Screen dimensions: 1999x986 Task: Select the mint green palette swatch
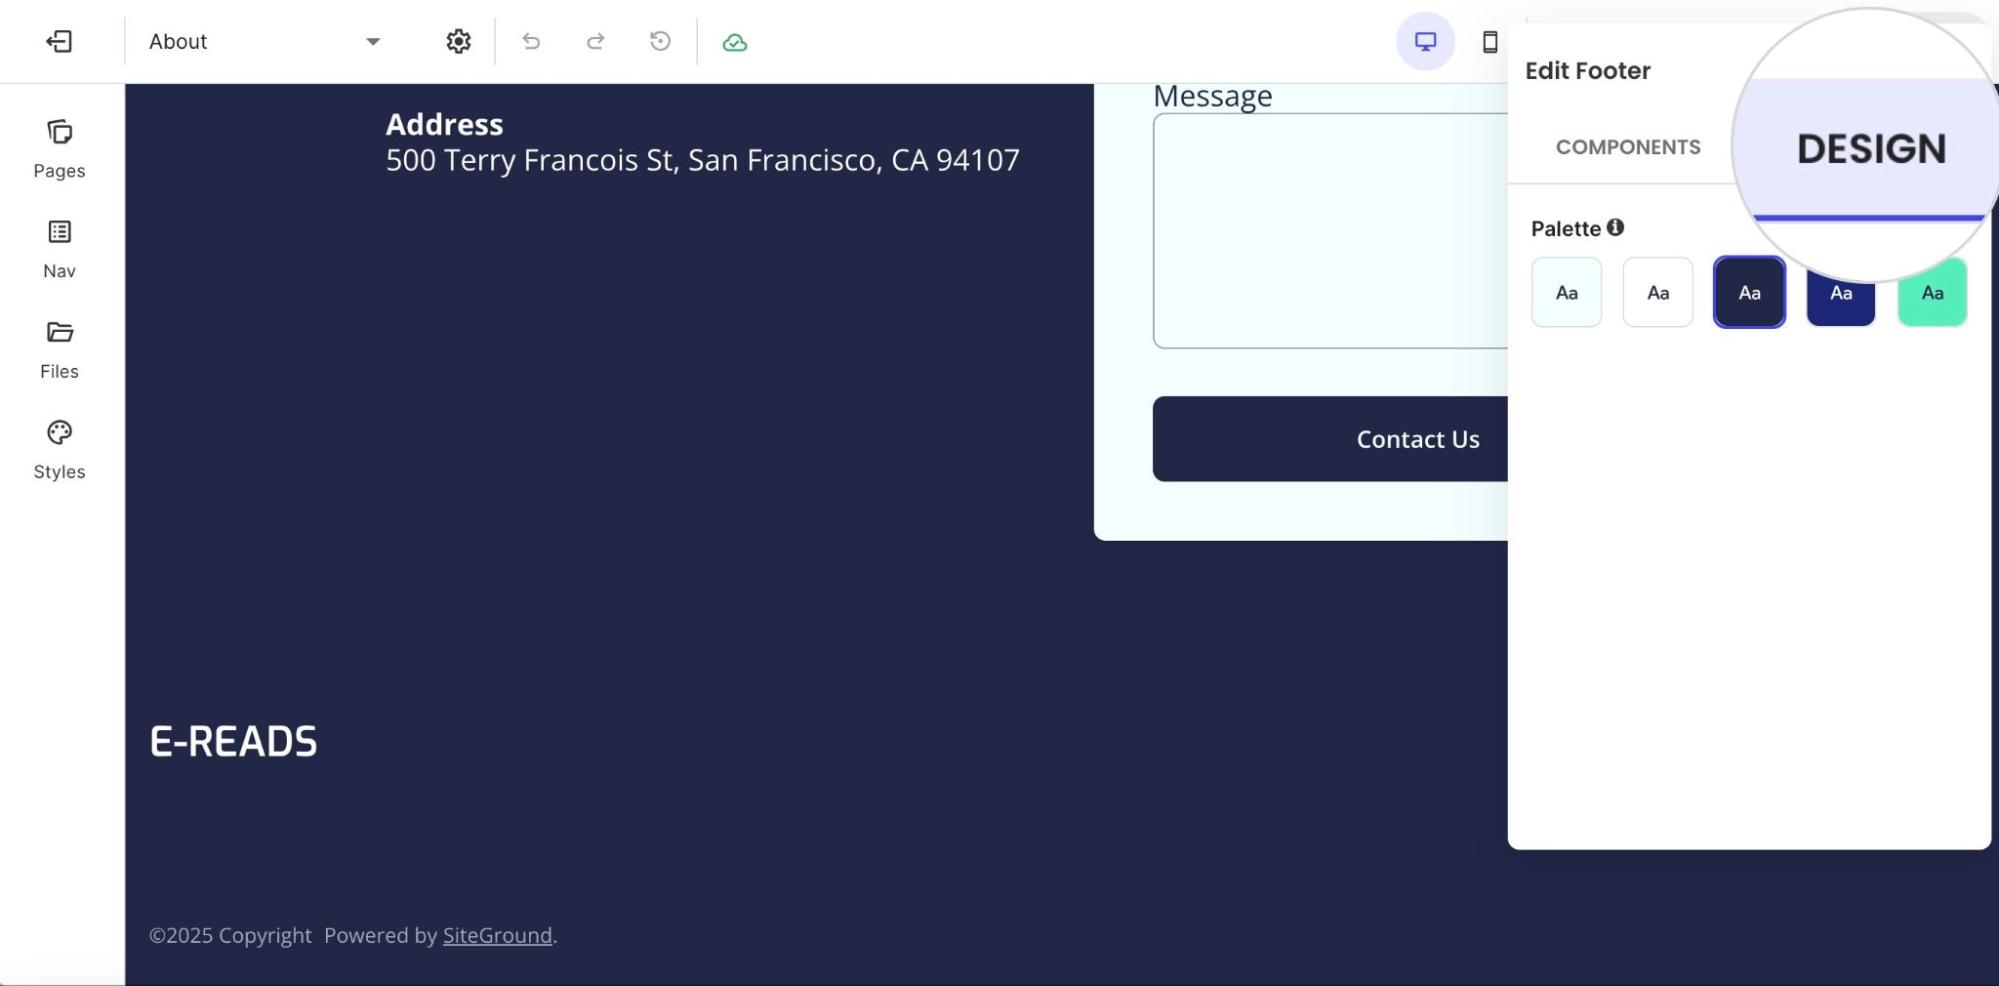pyautogui.click(x=1932, y=292)
